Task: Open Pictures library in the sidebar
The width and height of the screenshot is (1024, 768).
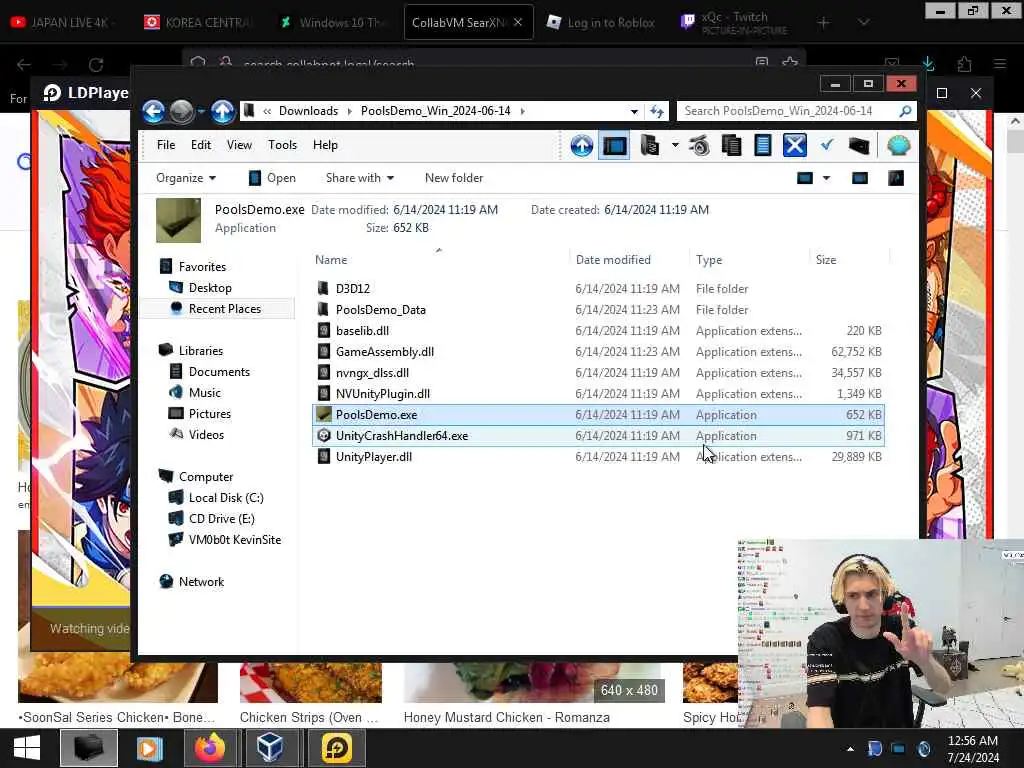Action: click(209, 413)
